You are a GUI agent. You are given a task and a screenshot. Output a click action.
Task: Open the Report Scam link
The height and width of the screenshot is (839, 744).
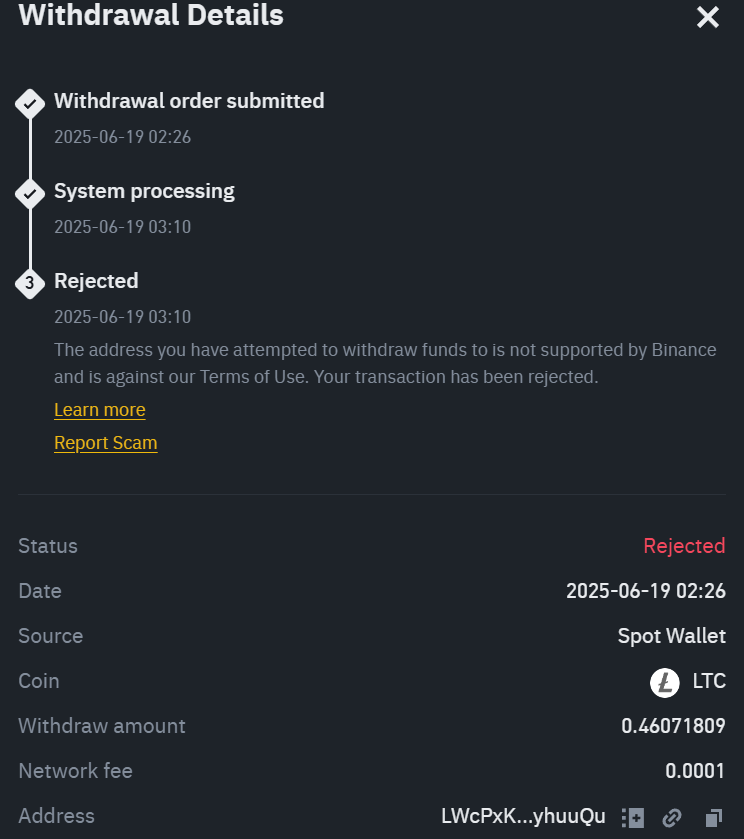[x=105, y=443]
